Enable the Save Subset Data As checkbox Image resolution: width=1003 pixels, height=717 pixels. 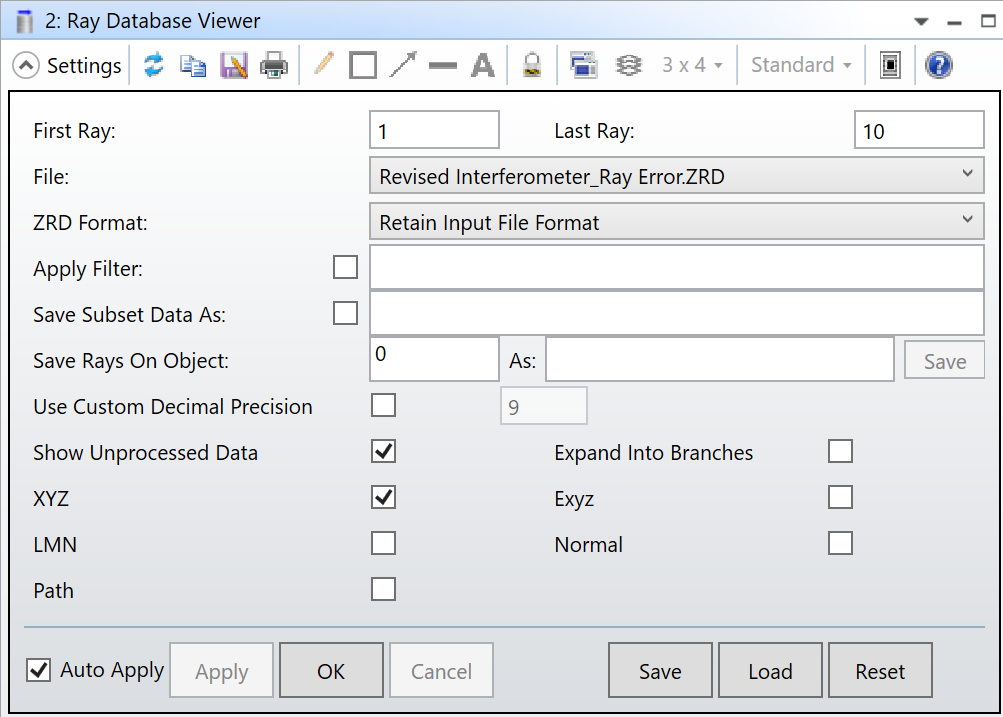[345, 313]
